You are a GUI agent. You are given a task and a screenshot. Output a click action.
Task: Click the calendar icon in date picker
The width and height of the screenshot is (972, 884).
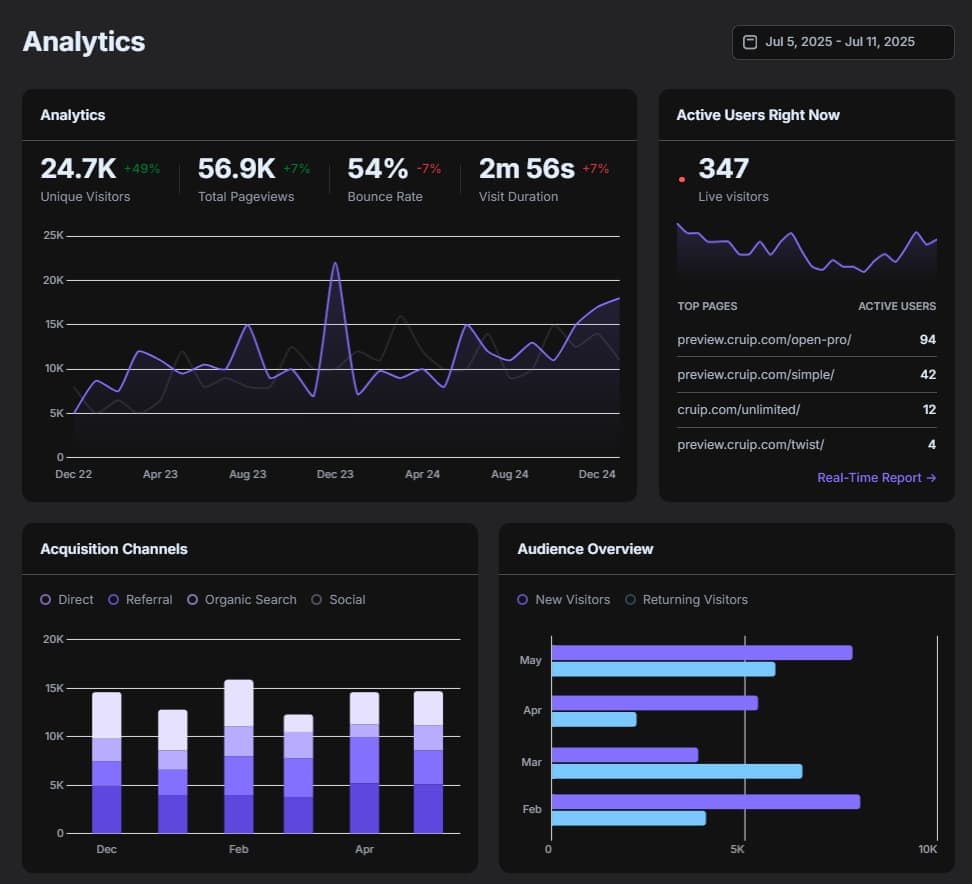[750, 42]
